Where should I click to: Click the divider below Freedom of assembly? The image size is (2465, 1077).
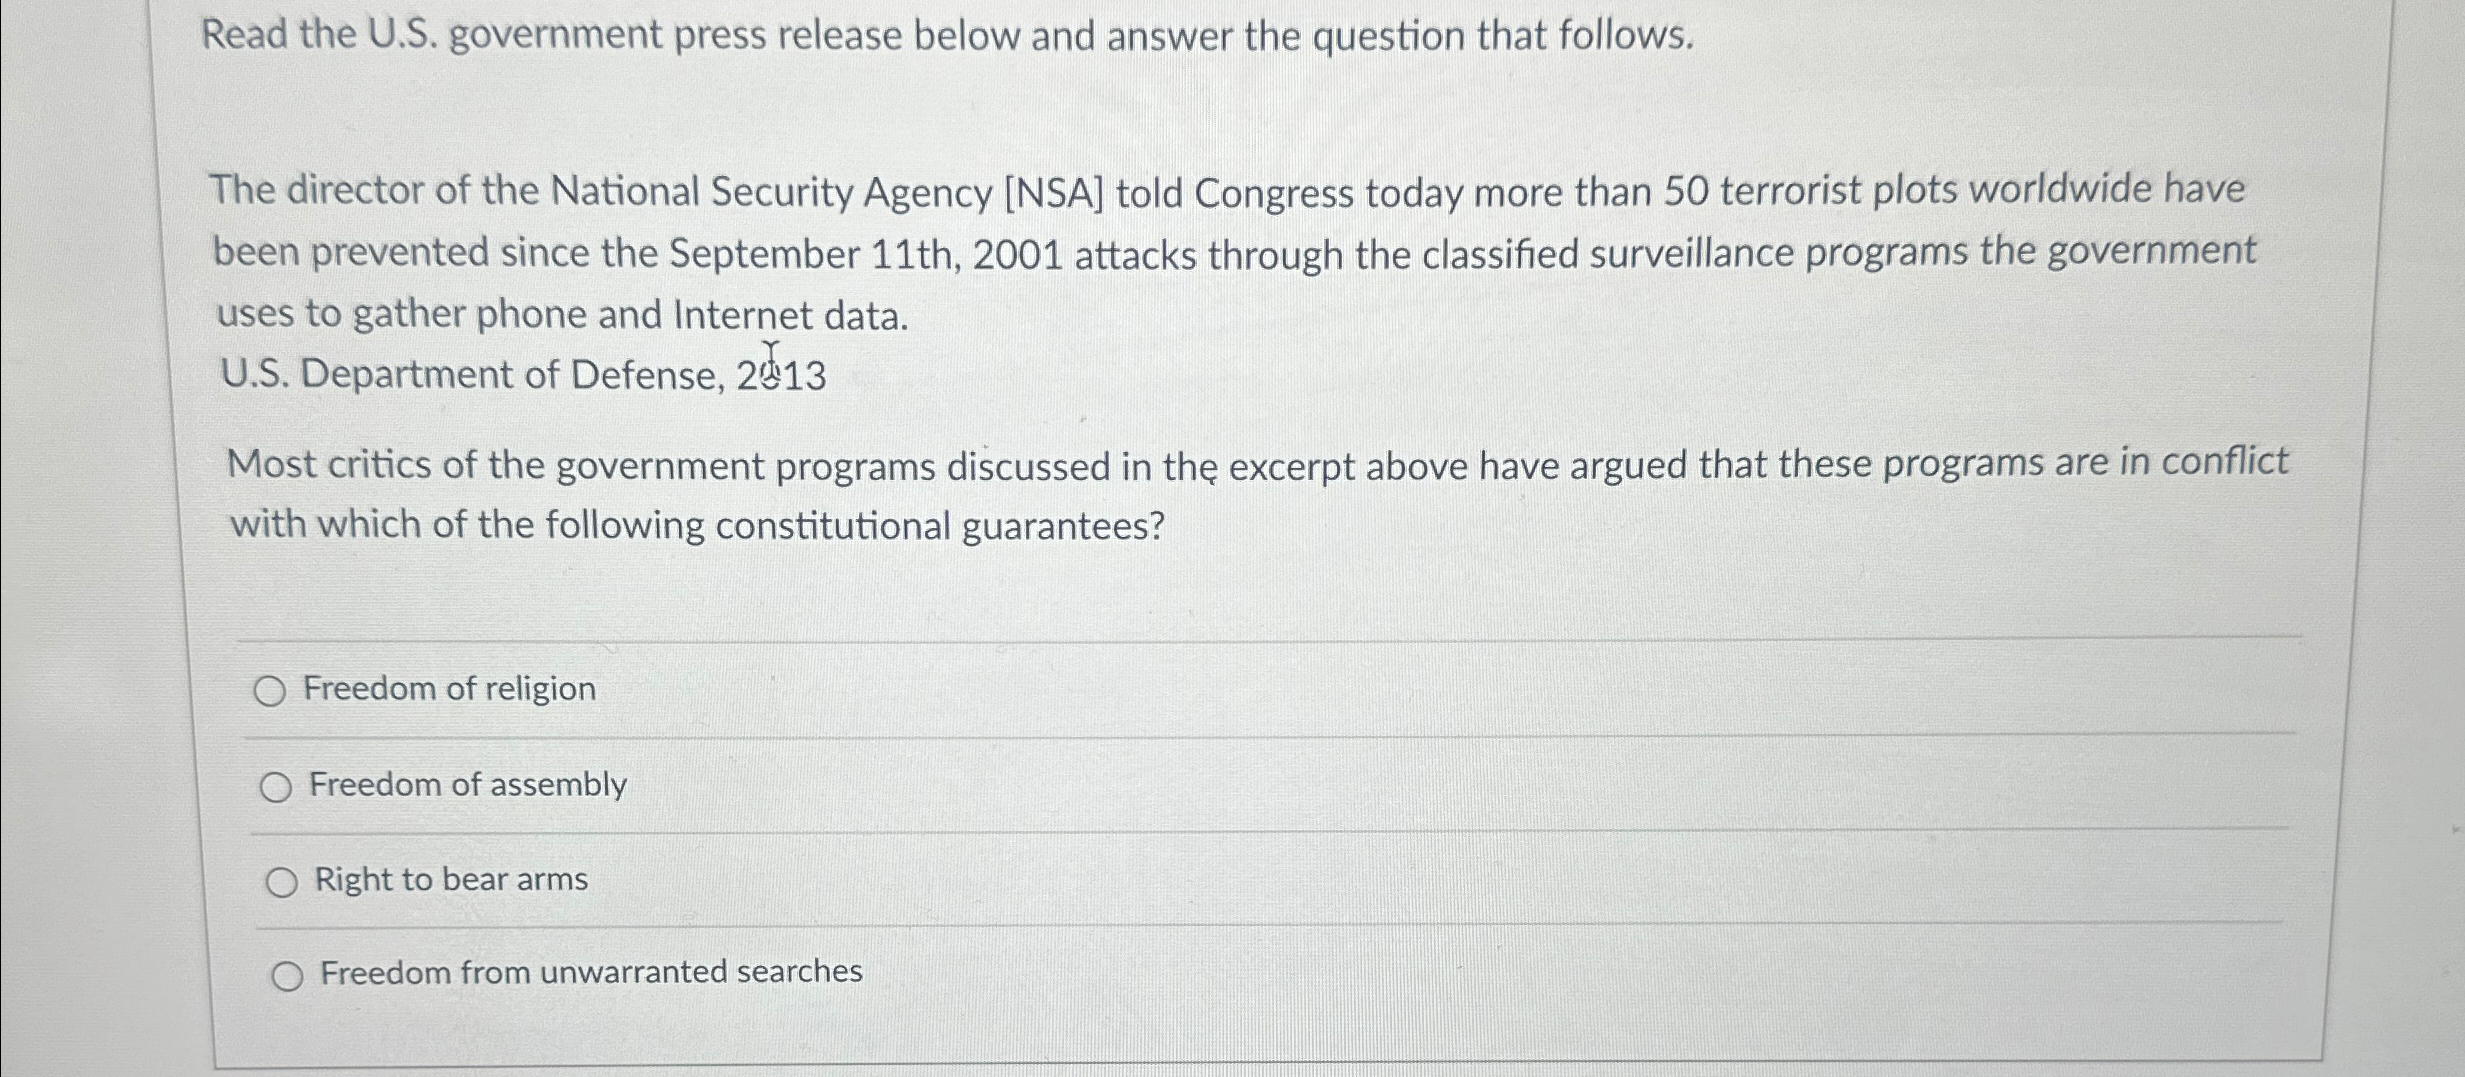(x=1200, y=828)
